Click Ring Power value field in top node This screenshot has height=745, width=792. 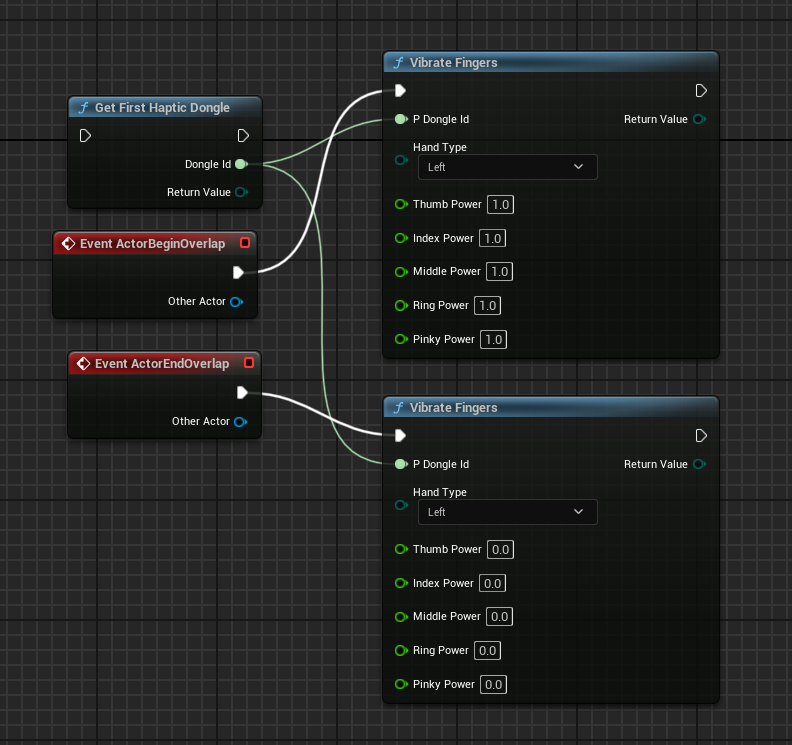pyautogui.click(x=487, y=305)
